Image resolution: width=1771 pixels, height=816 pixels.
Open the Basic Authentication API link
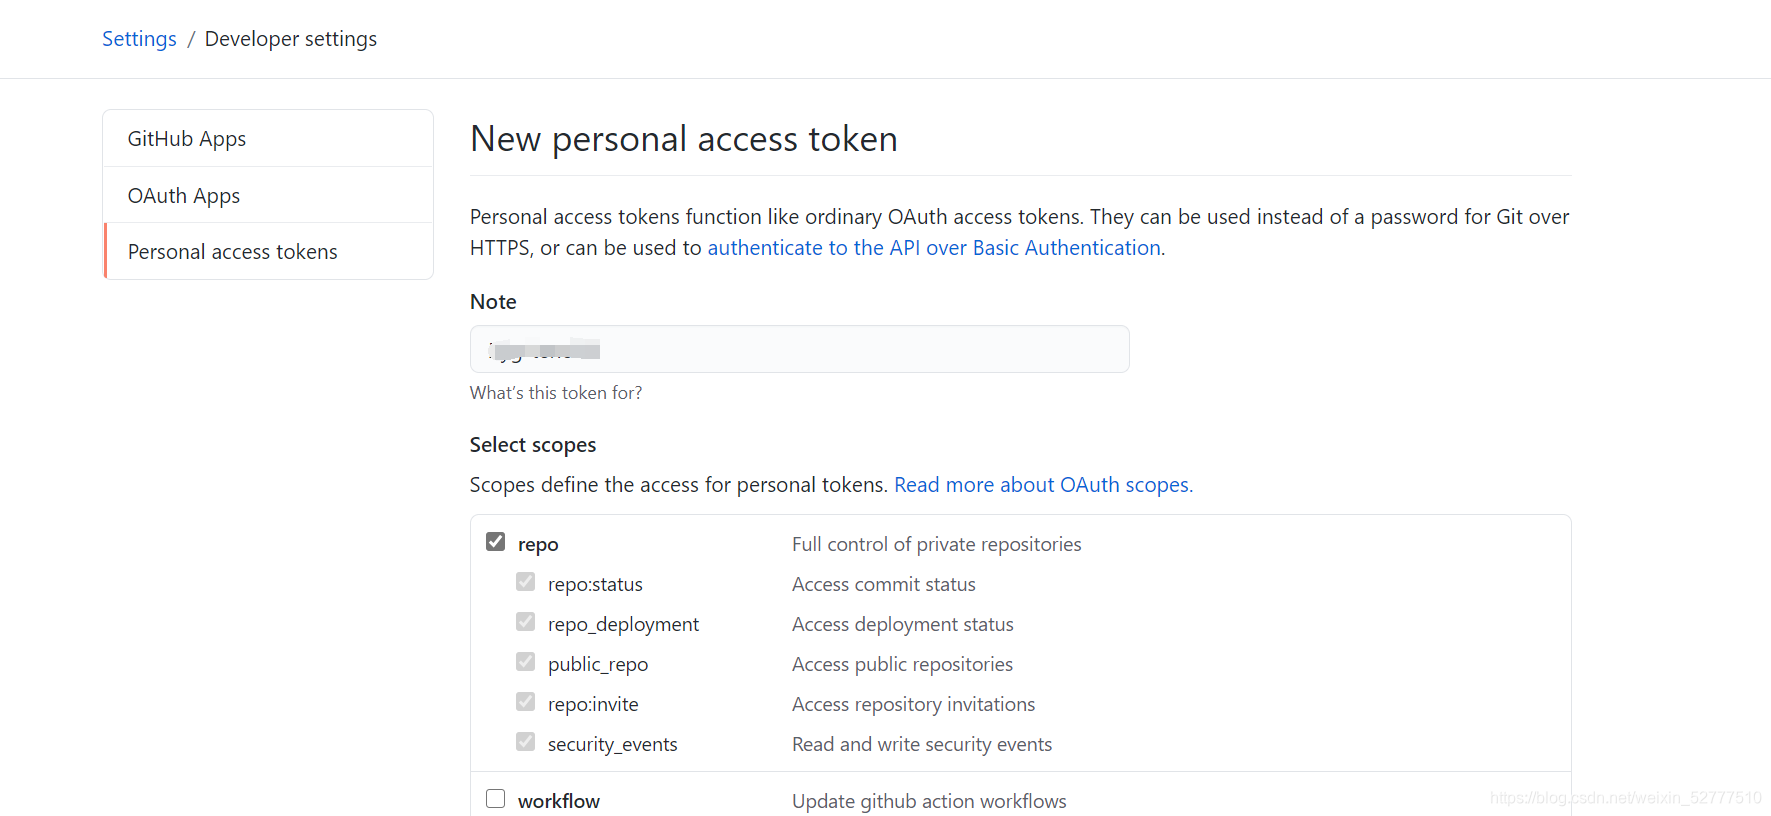click(934, 248)
